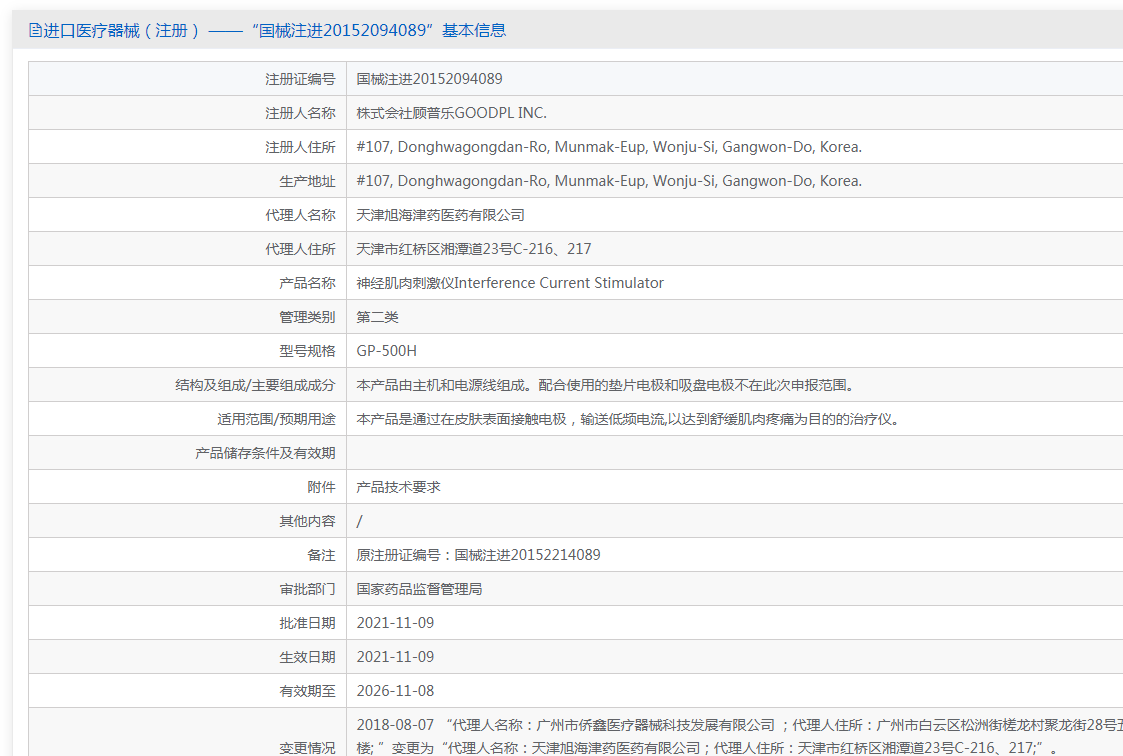This screenshot has height=756, width=1123.
Task: Click the expiry date 2026-11-08
Action: (395, 691)
